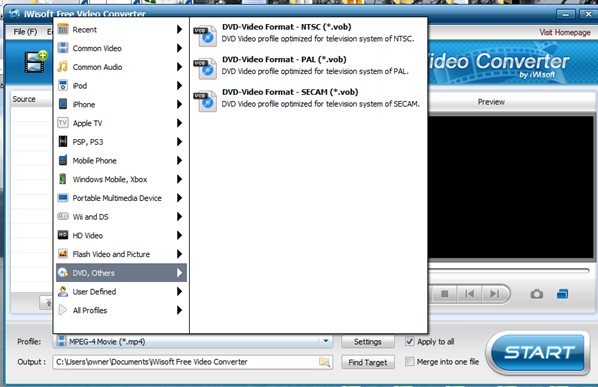This screenshot has width=598, height=387.
Task: Expand the Common Video submenu arrow
Action: tap(179, 48)
